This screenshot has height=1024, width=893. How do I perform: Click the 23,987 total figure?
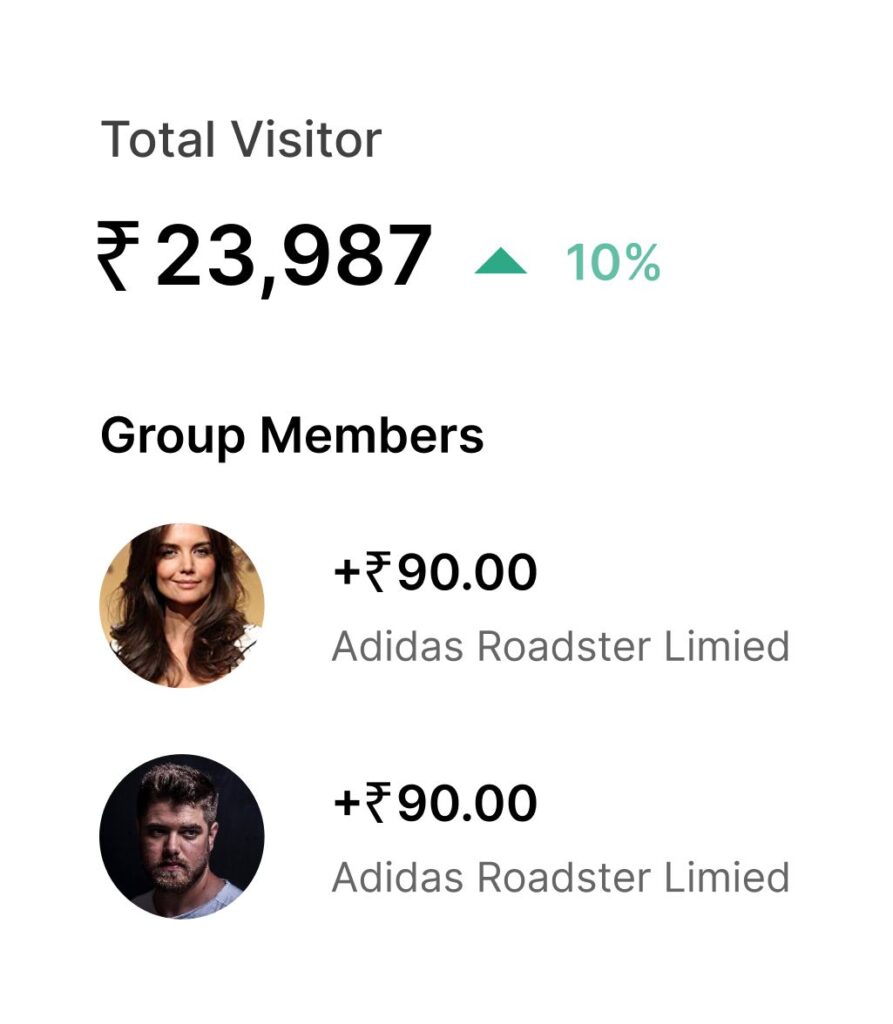coord(294,255)
